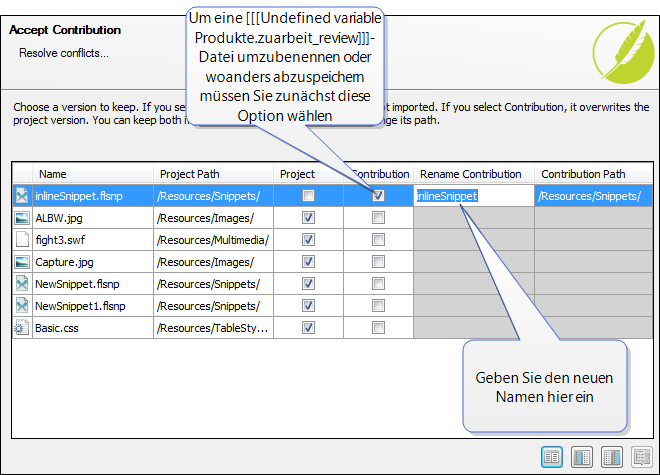Click the Rename Contribution column header

coord(472,174)
